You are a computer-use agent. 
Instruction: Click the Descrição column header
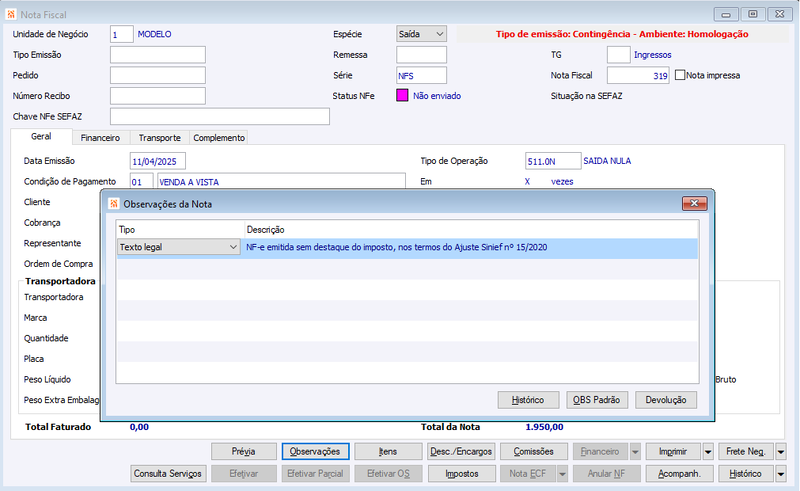coord(470,230)
